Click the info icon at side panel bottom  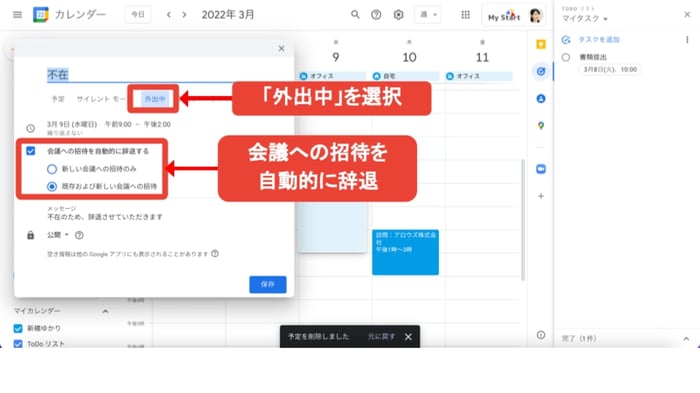coord(541,335)
